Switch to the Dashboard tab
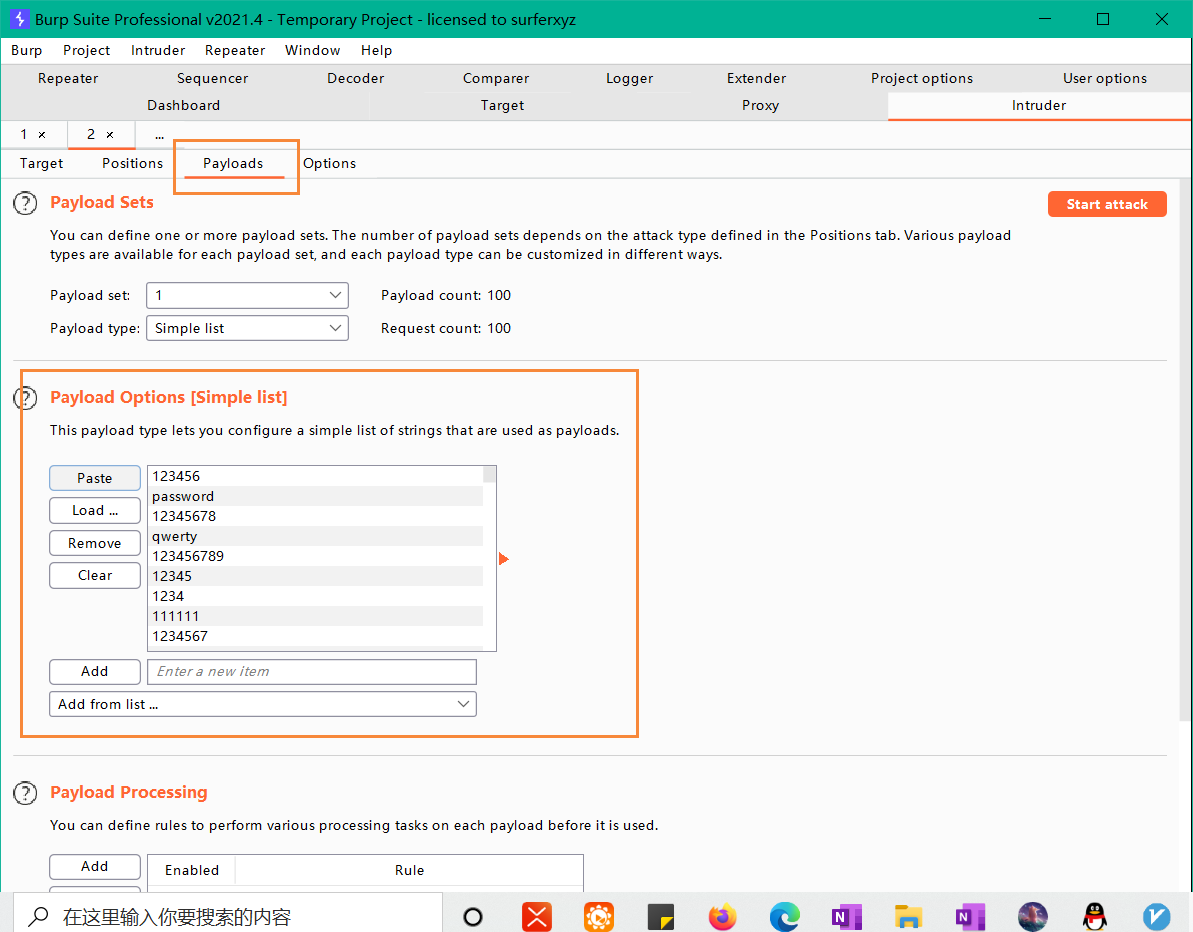1193x932 pixels. [x=183, y=106]
